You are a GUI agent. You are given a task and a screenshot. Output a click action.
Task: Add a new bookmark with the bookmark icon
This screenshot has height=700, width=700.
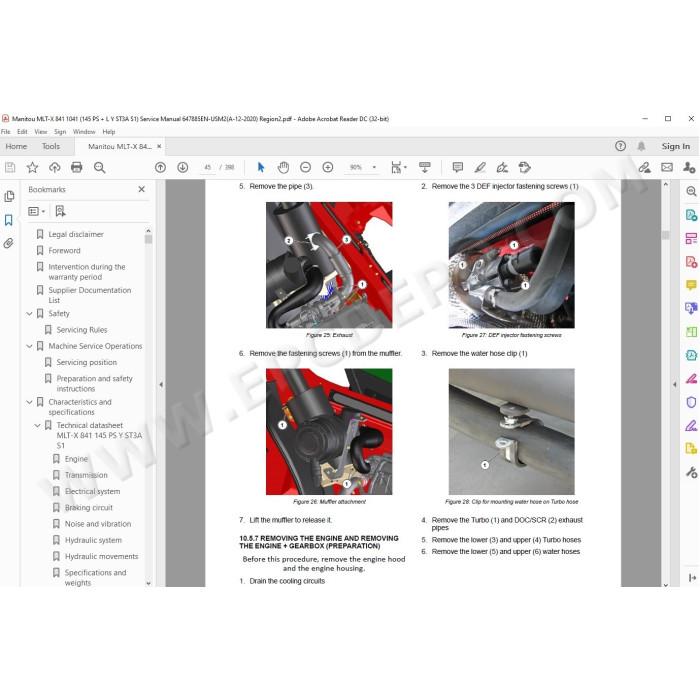pyautogui.click(x=60, y=211)
